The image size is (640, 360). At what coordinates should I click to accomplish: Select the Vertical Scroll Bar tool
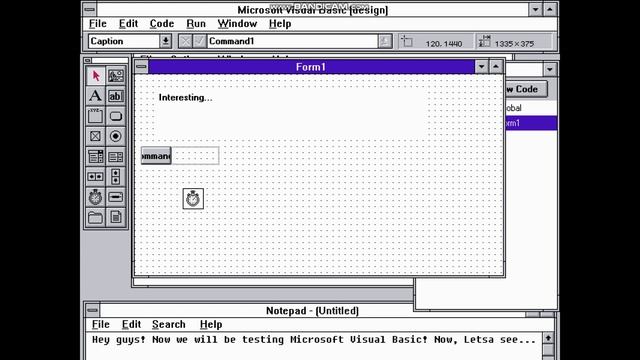coord(116,177)
